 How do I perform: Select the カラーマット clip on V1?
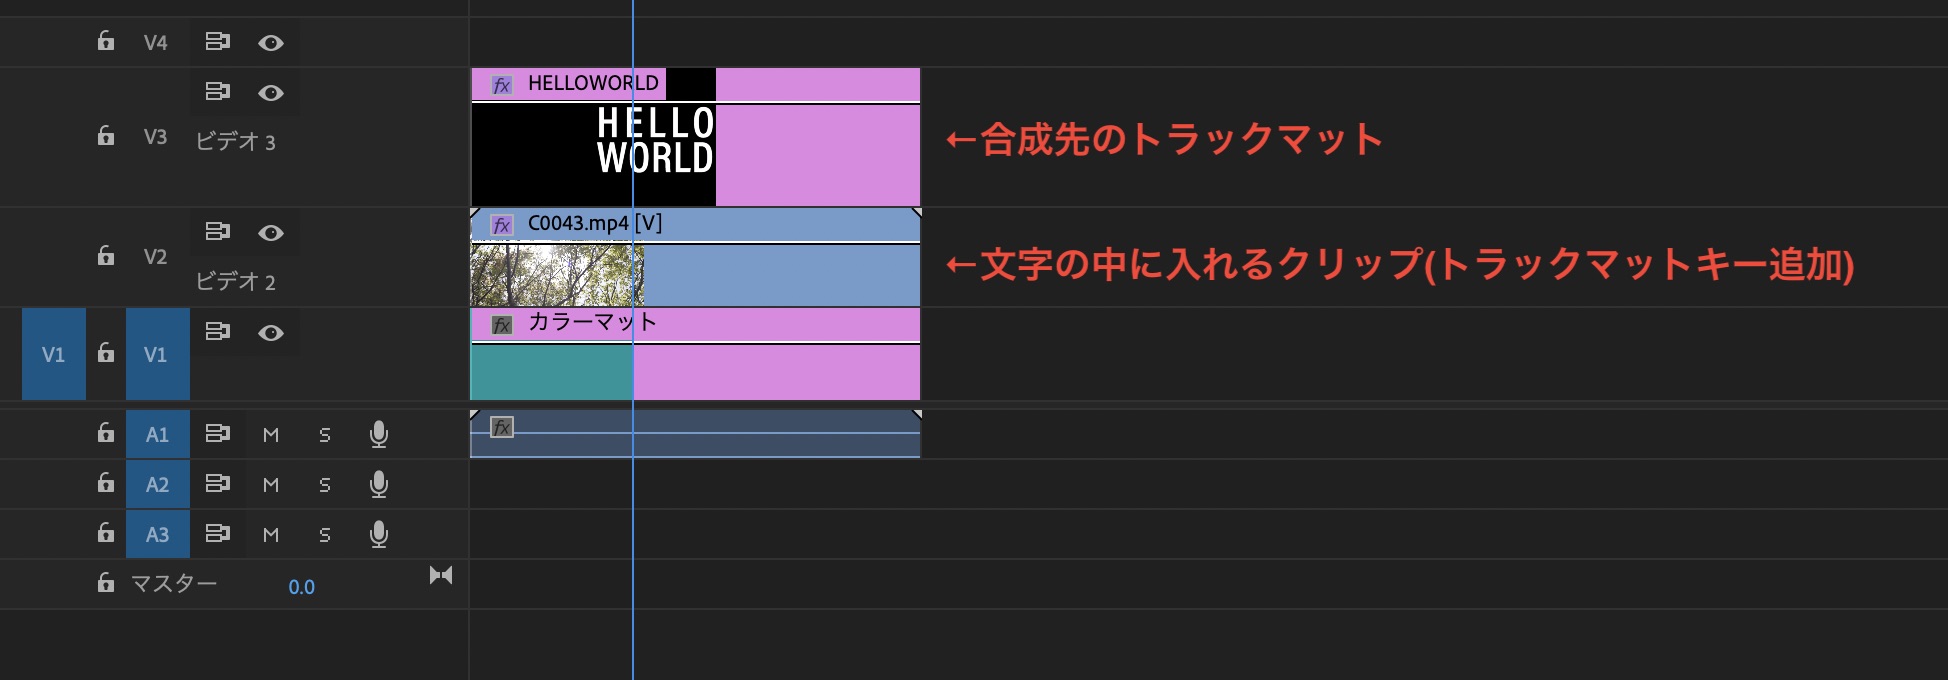click(694, 370)
